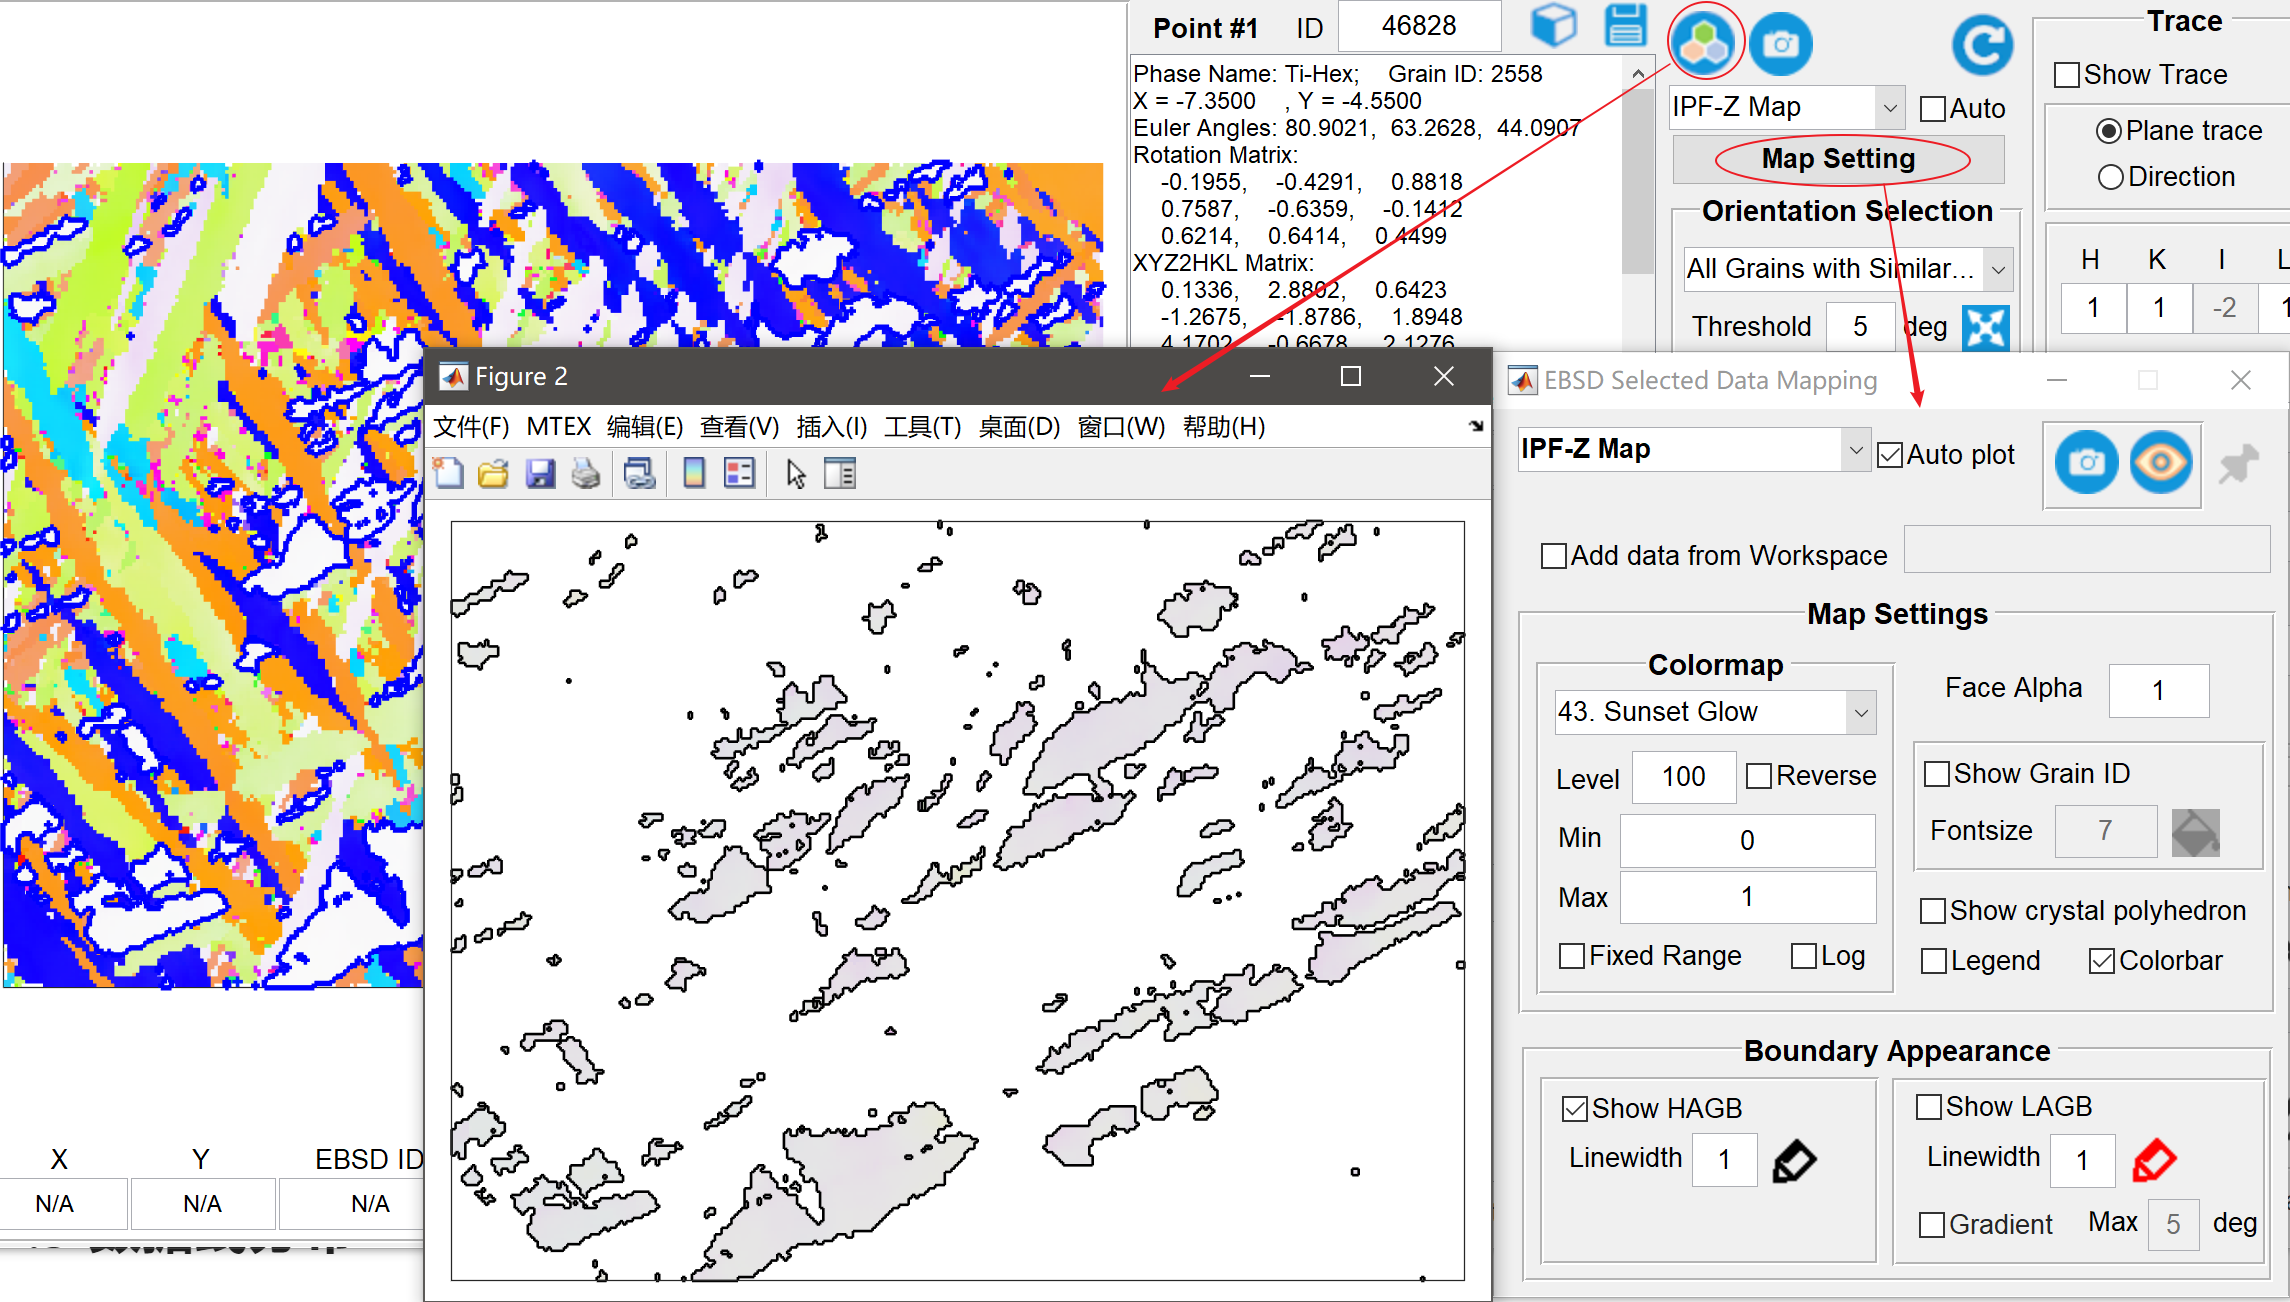
Task: Click the 3D cube icon next to the ID field
Action: pyautogui.click(x=1553, y=26)
